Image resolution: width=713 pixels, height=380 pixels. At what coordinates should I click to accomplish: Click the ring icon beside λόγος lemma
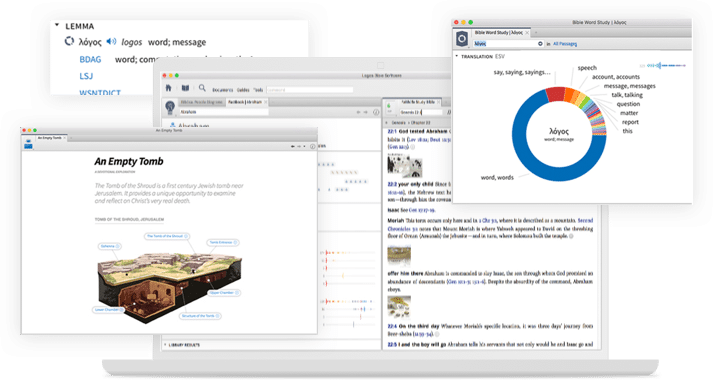coord(69,41)
